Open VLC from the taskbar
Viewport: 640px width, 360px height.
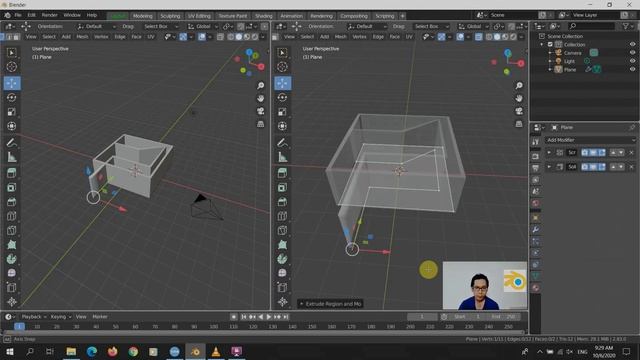tap(216, 351)
